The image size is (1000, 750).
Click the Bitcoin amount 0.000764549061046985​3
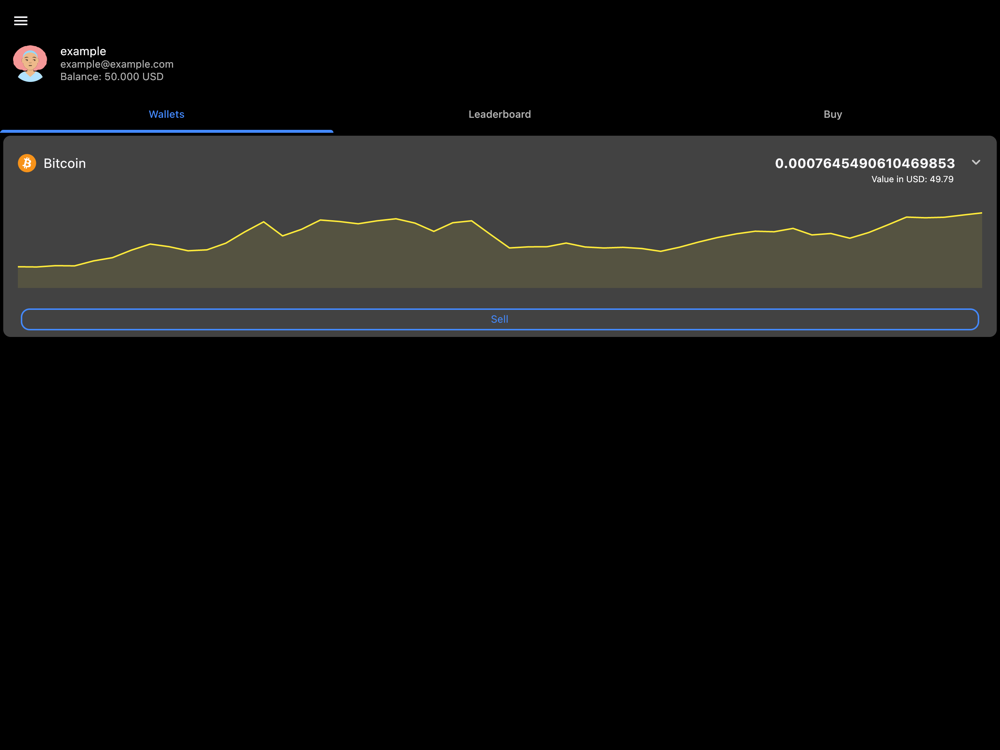pyautogui.click(x=865, y=163)
